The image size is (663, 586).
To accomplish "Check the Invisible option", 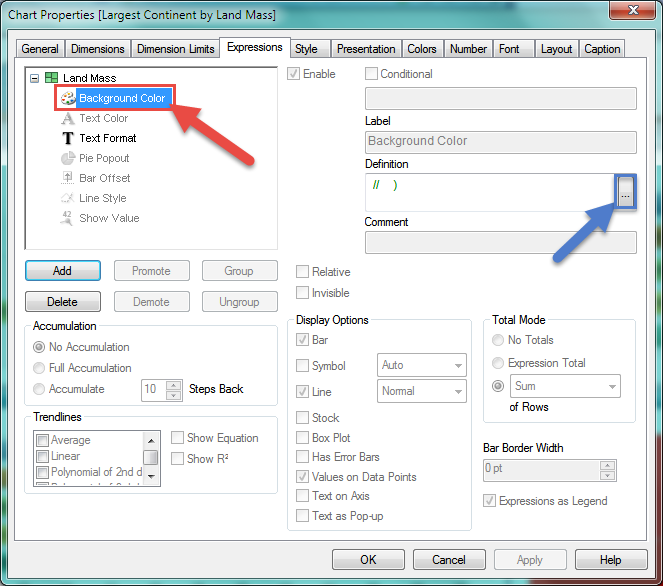I will (302, 293).
